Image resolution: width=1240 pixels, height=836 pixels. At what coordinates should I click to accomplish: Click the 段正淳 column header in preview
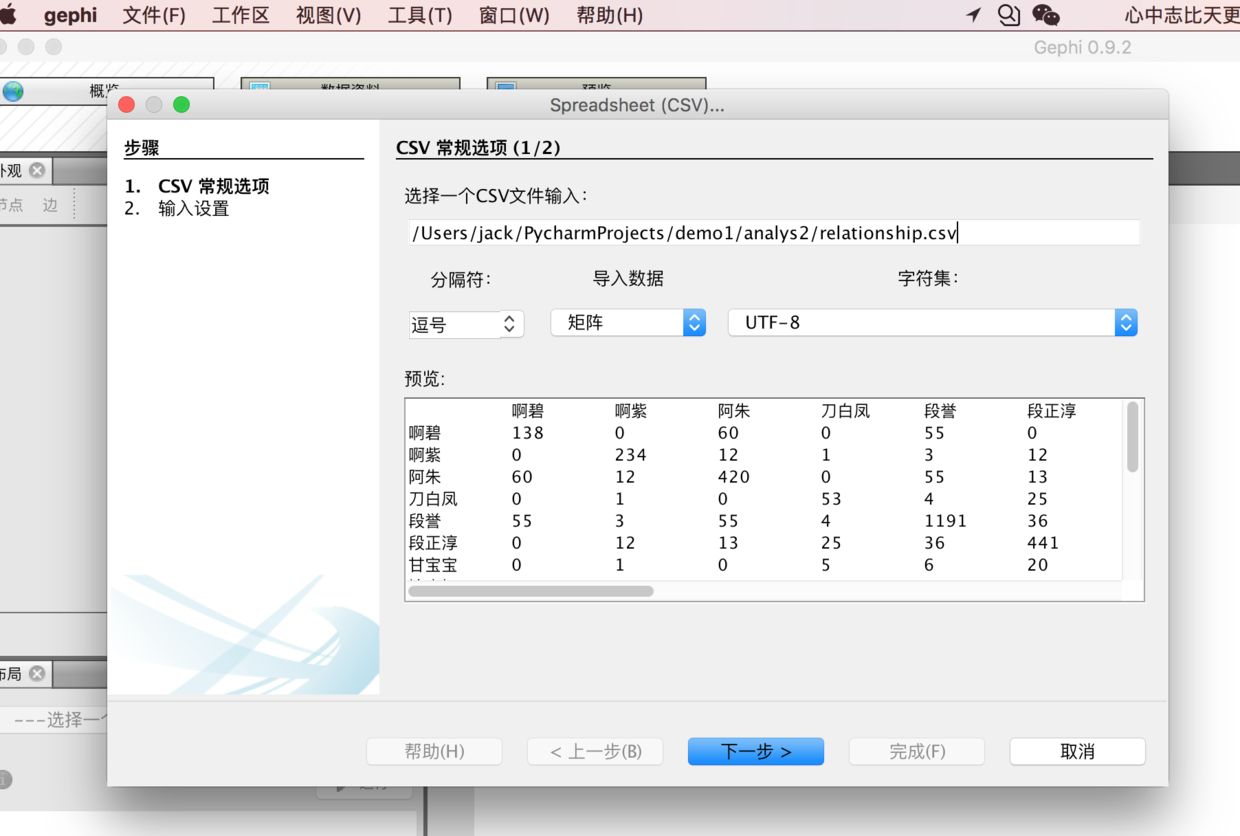tap(1052, 411)
